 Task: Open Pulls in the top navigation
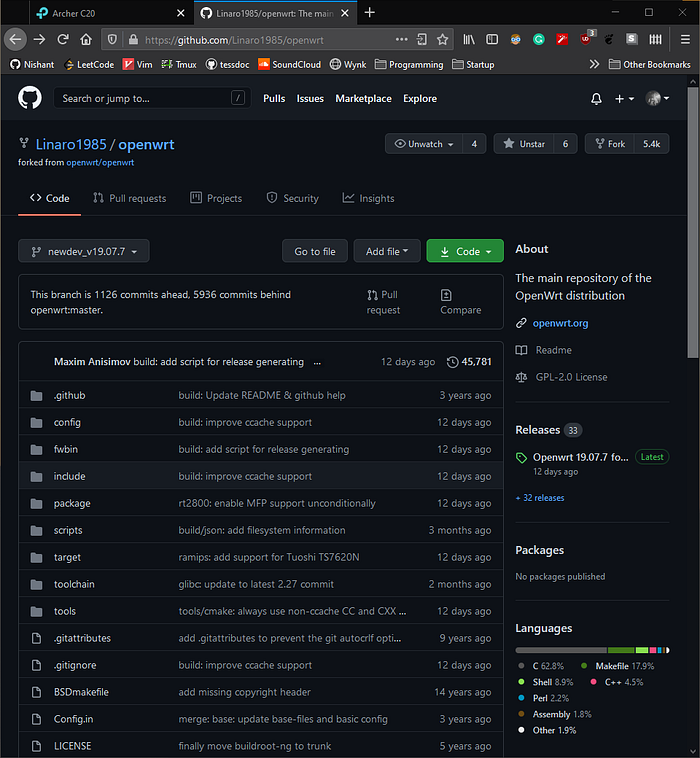274,99
